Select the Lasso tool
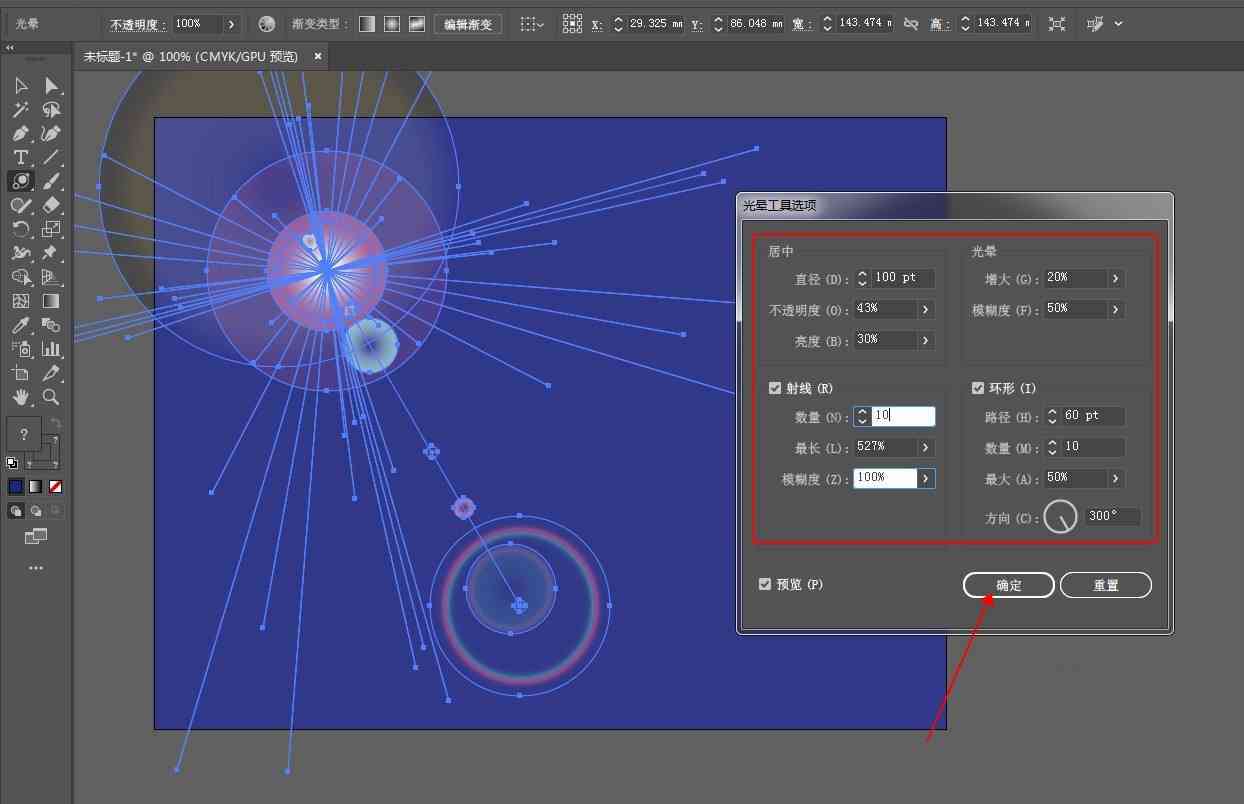 coord(51,110)
